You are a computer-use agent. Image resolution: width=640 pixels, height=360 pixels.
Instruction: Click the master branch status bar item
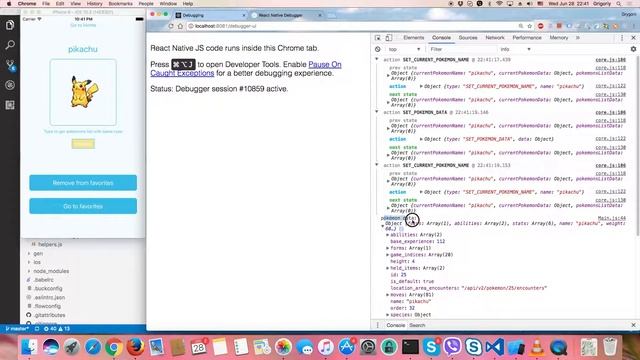[17, 329]
